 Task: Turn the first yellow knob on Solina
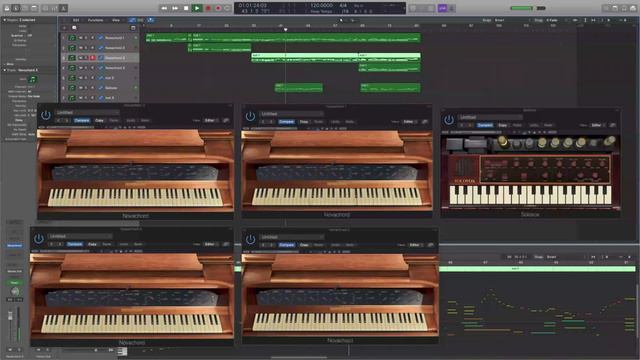click(x=503, y=142)
